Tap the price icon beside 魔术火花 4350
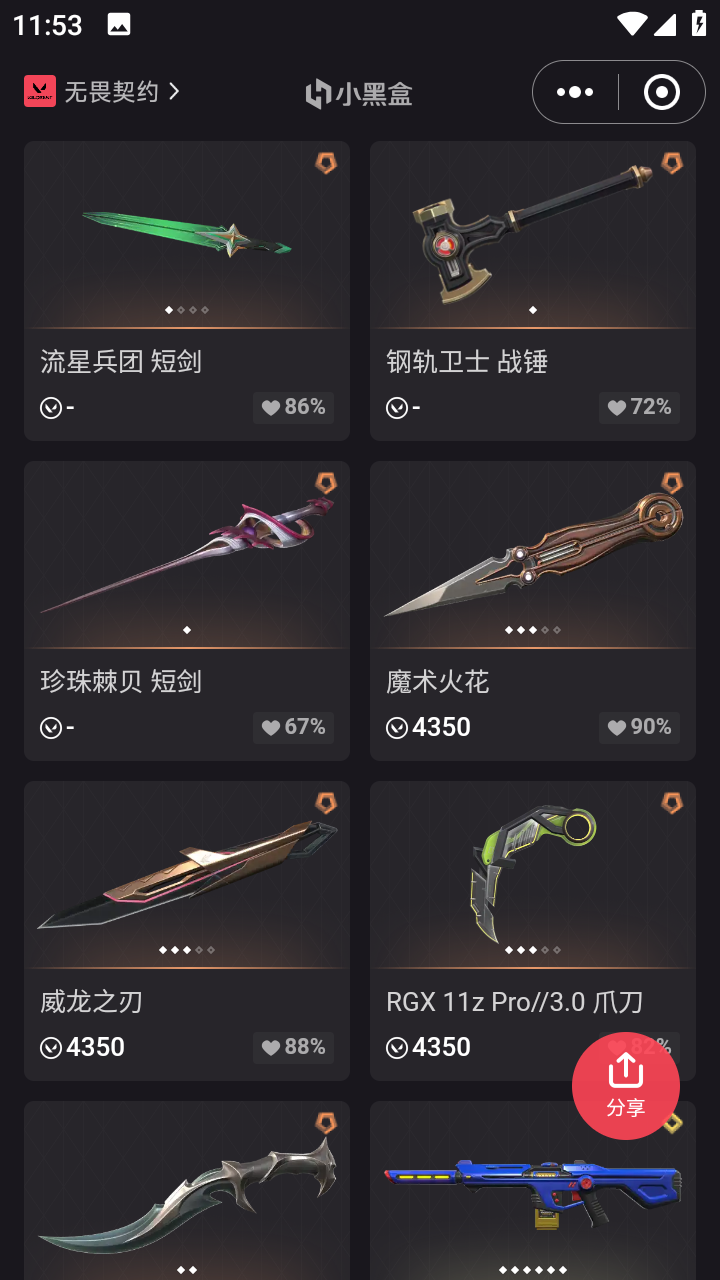Image resolution: width=720 pixels, height=1280 pixels. pos(397,728)
